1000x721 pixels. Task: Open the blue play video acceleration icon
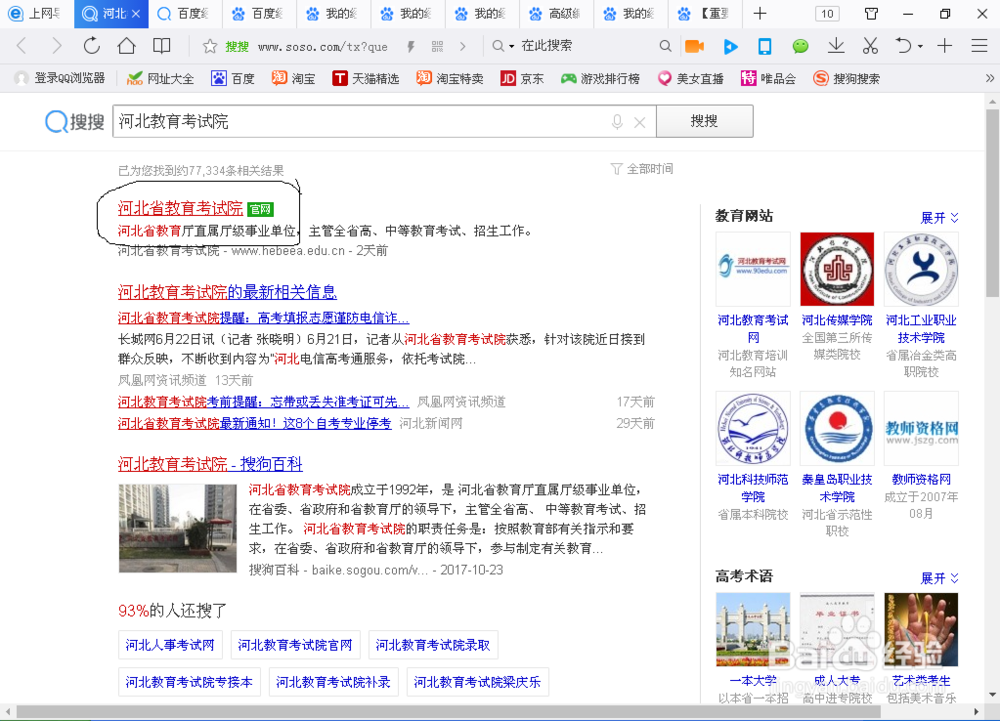click(x=730, y=46)
